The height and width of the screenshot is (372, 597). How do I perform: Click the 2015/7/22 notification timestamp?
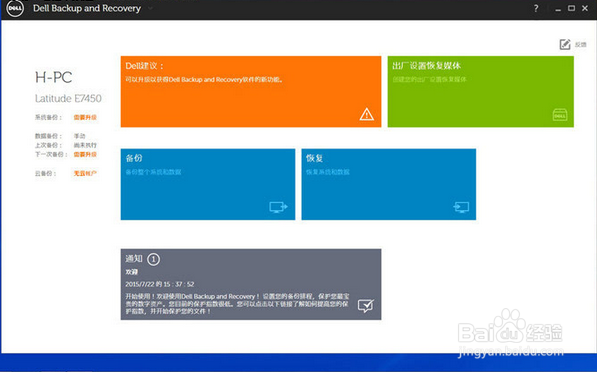(x=160, y=284)
